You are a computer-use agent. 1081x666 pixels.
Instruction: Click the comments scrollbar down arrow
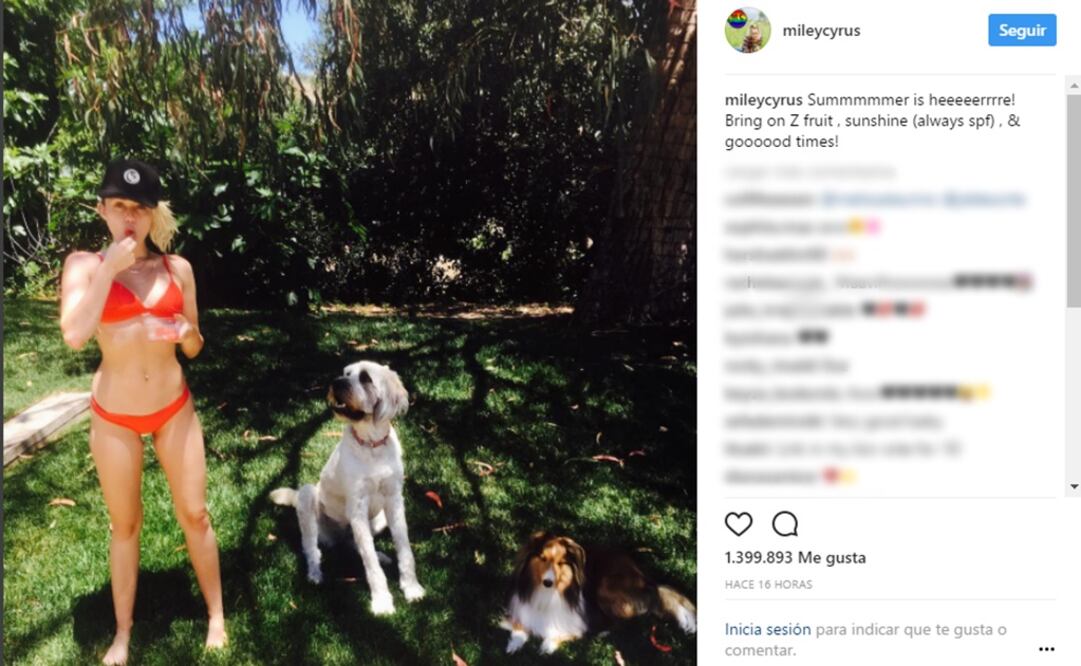(1073, 487)
